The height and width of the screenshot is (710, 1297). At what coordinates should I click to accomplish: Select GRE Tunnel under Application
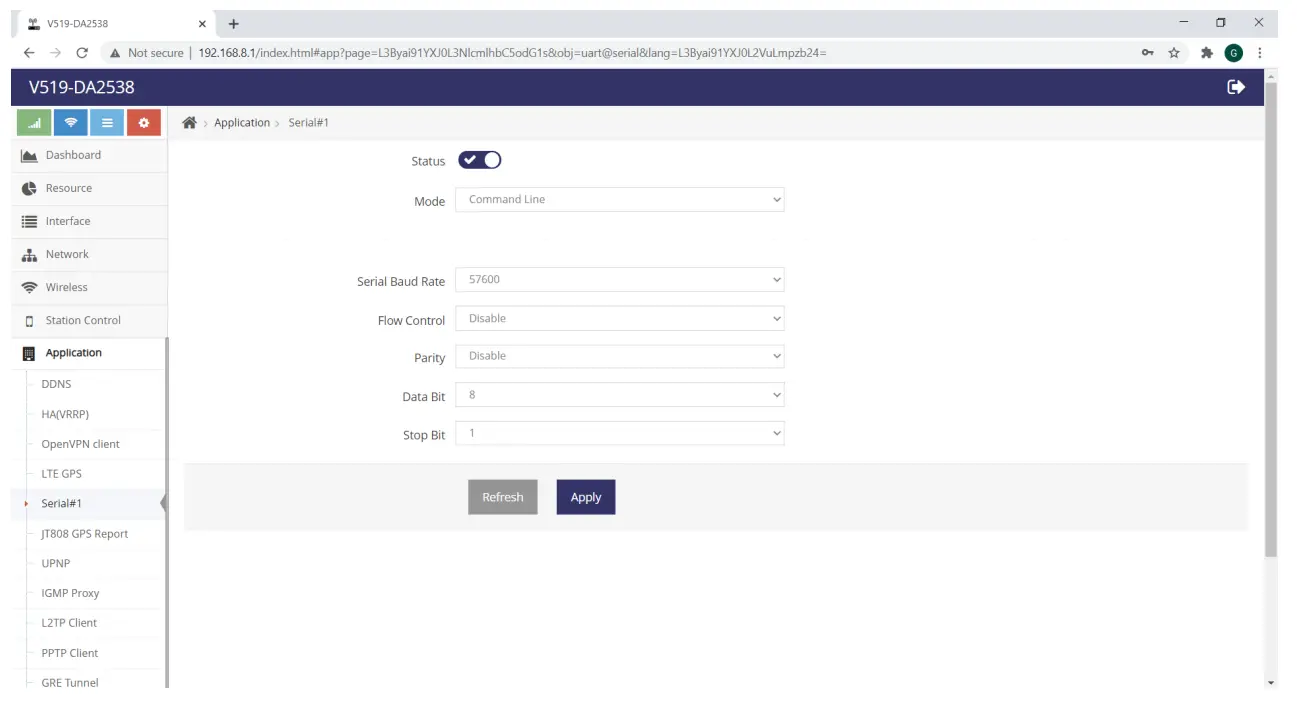[70, 683]
